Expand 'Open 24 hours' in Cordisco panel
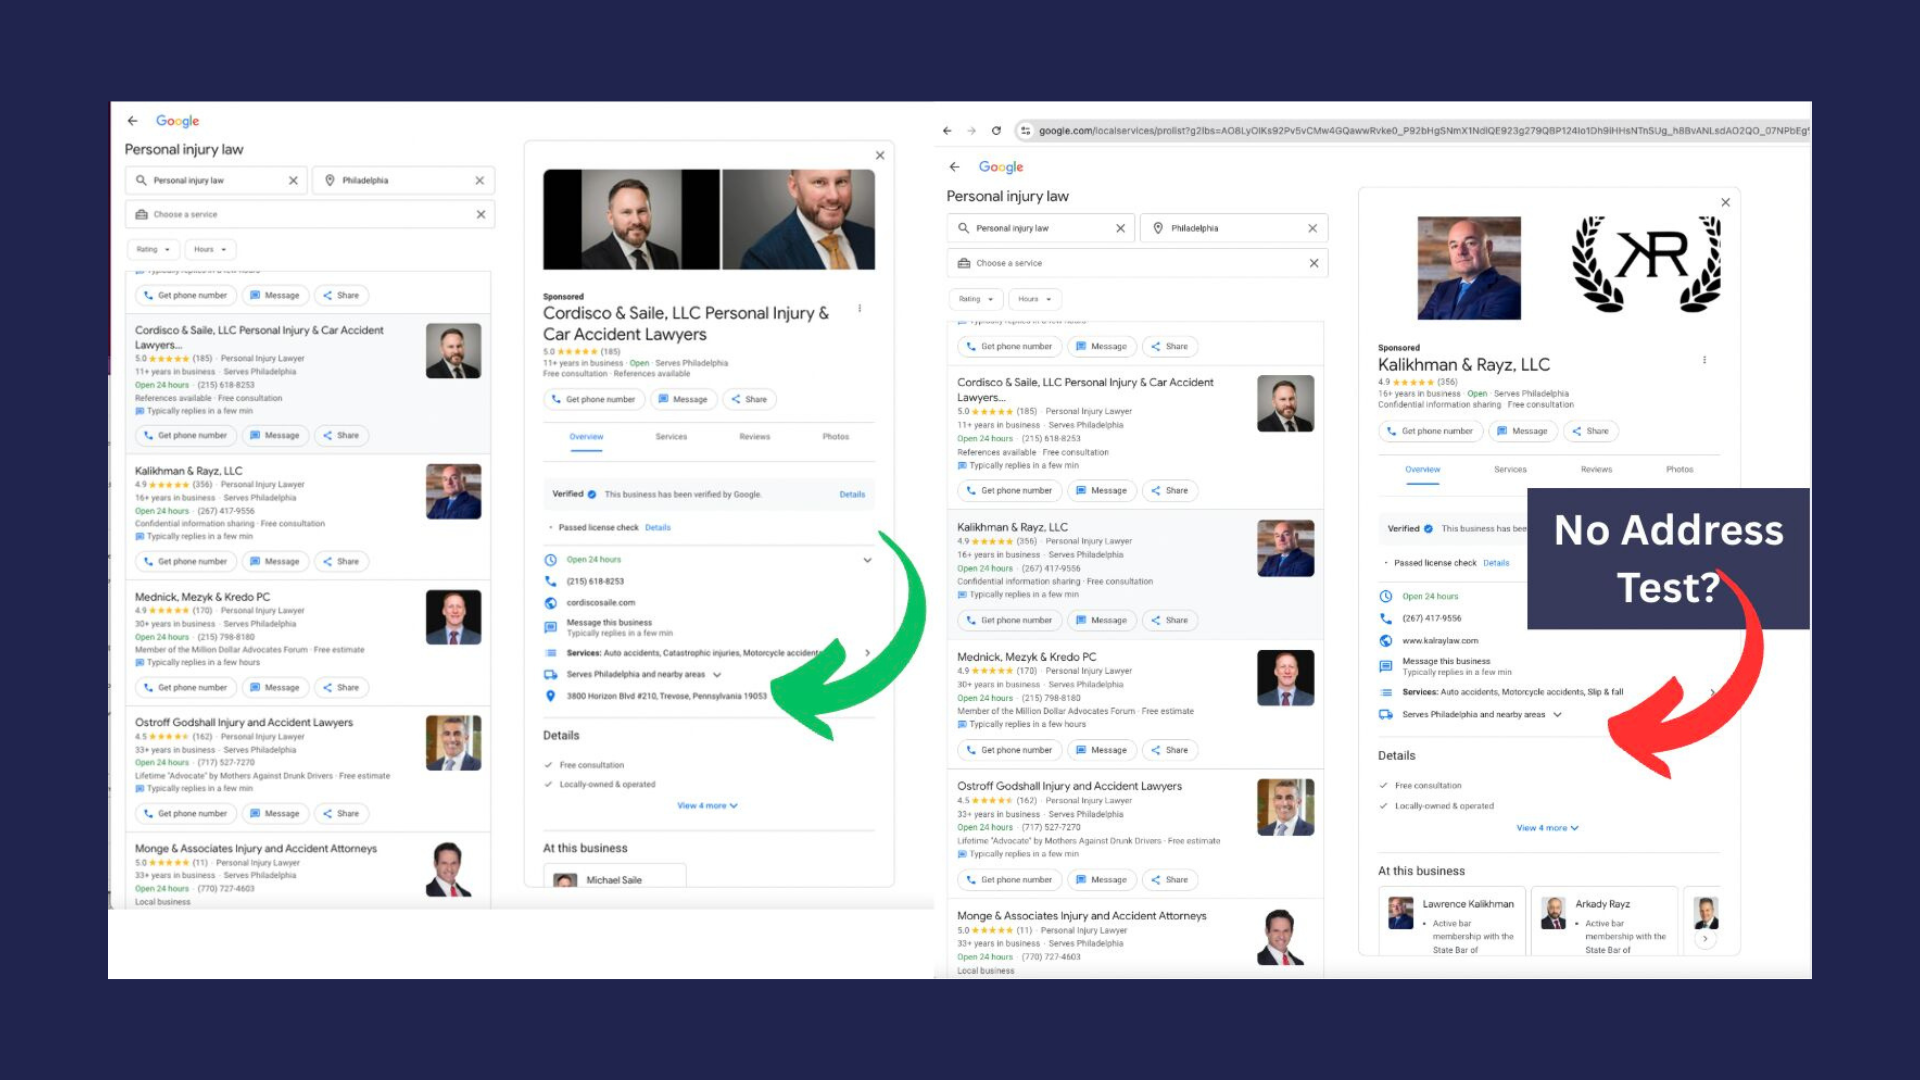Screen dimensions: 1920x1080 867,560
